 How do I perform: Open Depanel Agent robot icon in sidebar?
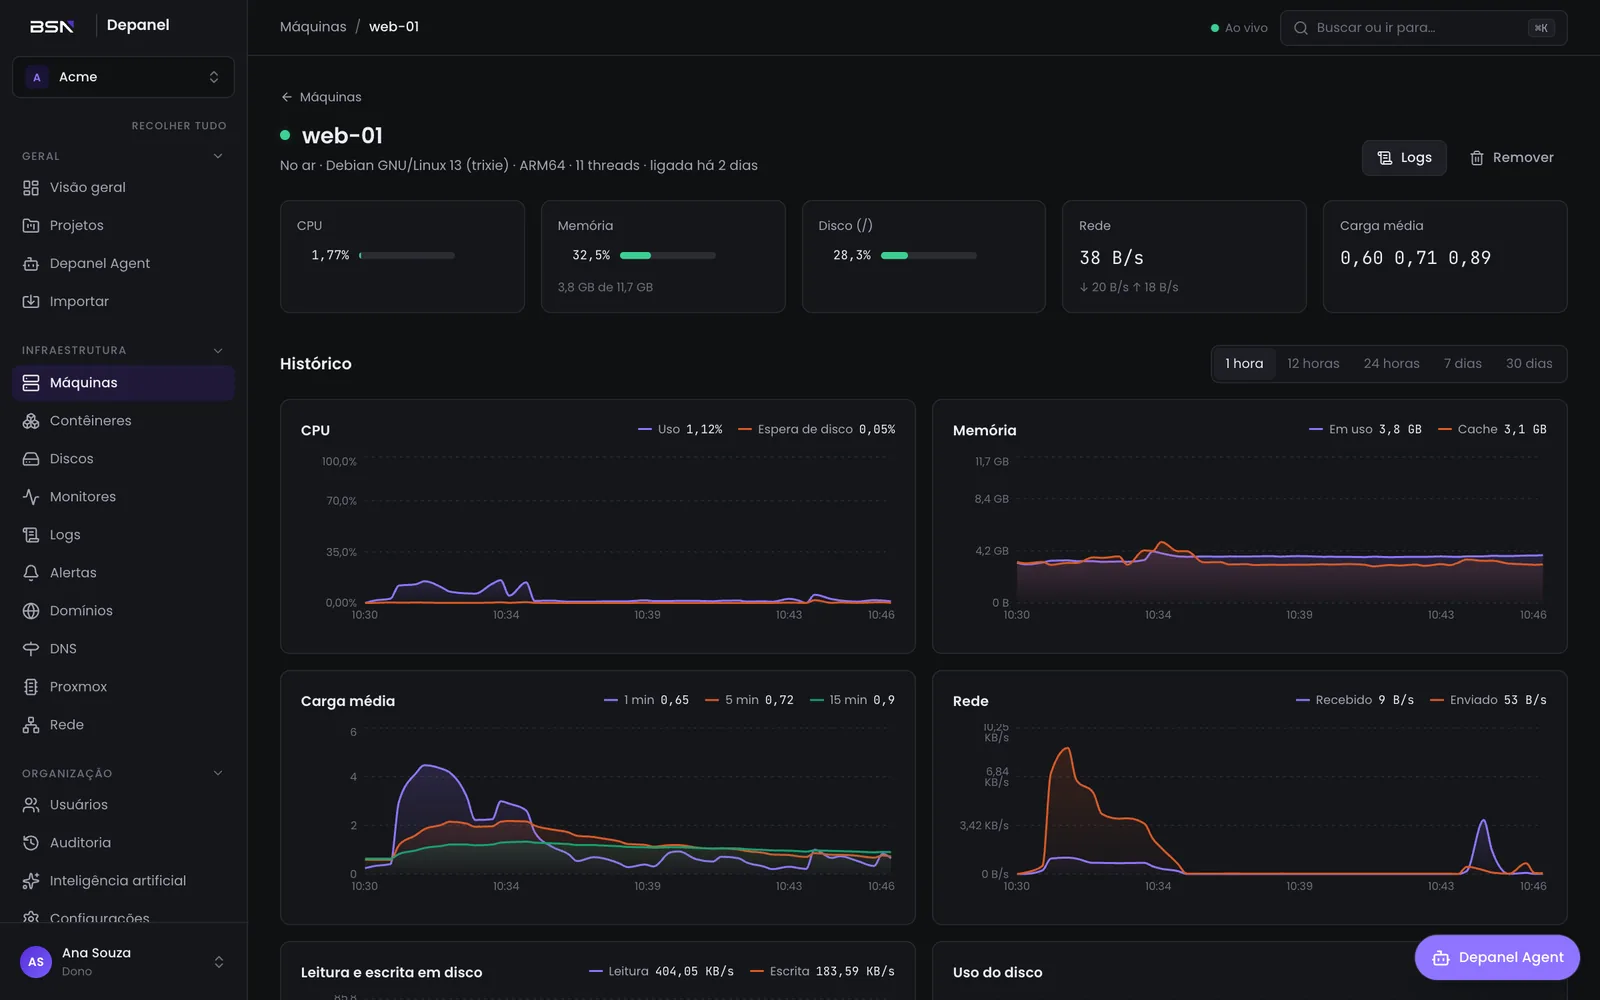[x=31, y=264]
